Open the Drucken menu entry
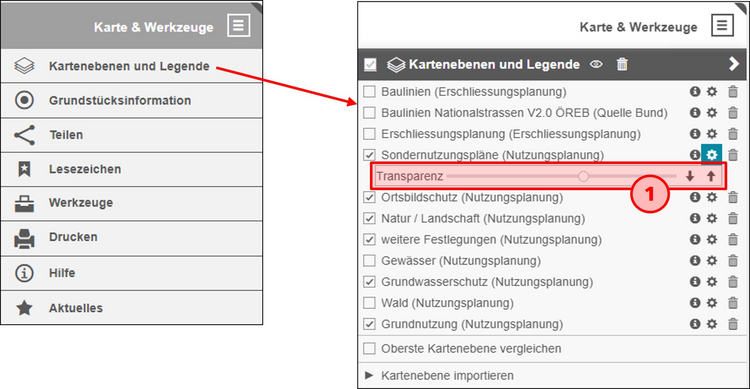The height and width of the screenshot is (389, 750). click(132, 237)
